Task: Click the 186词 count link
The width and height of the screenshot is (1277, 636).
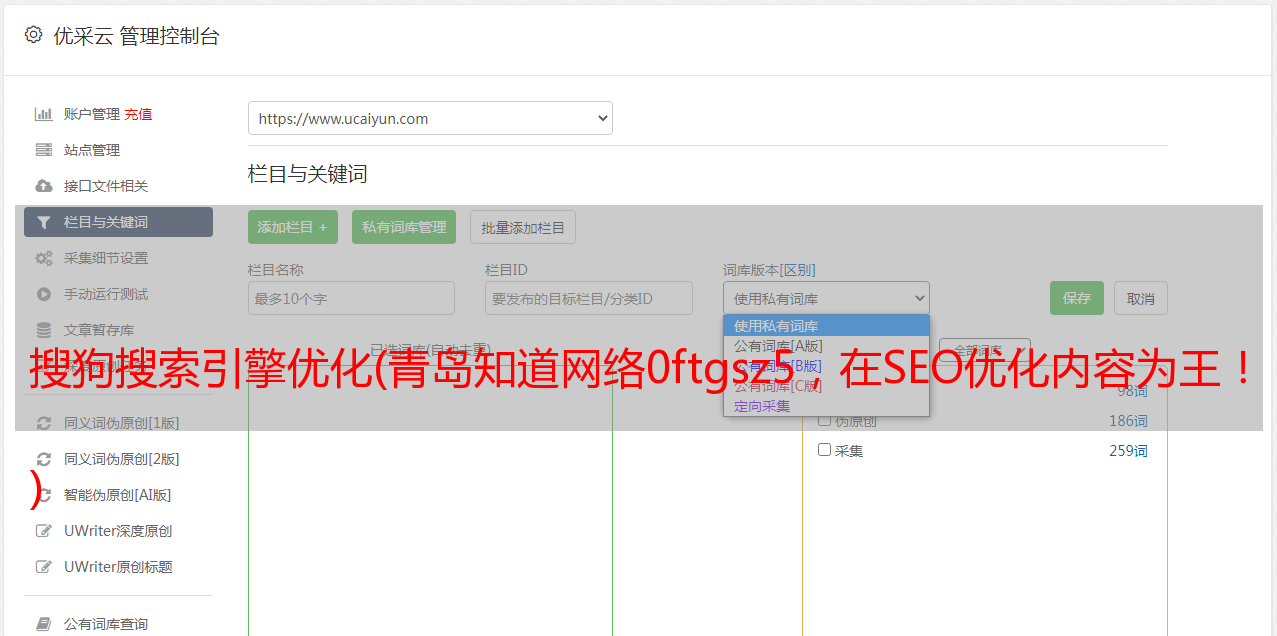Action: click(x=1128, y=421)
